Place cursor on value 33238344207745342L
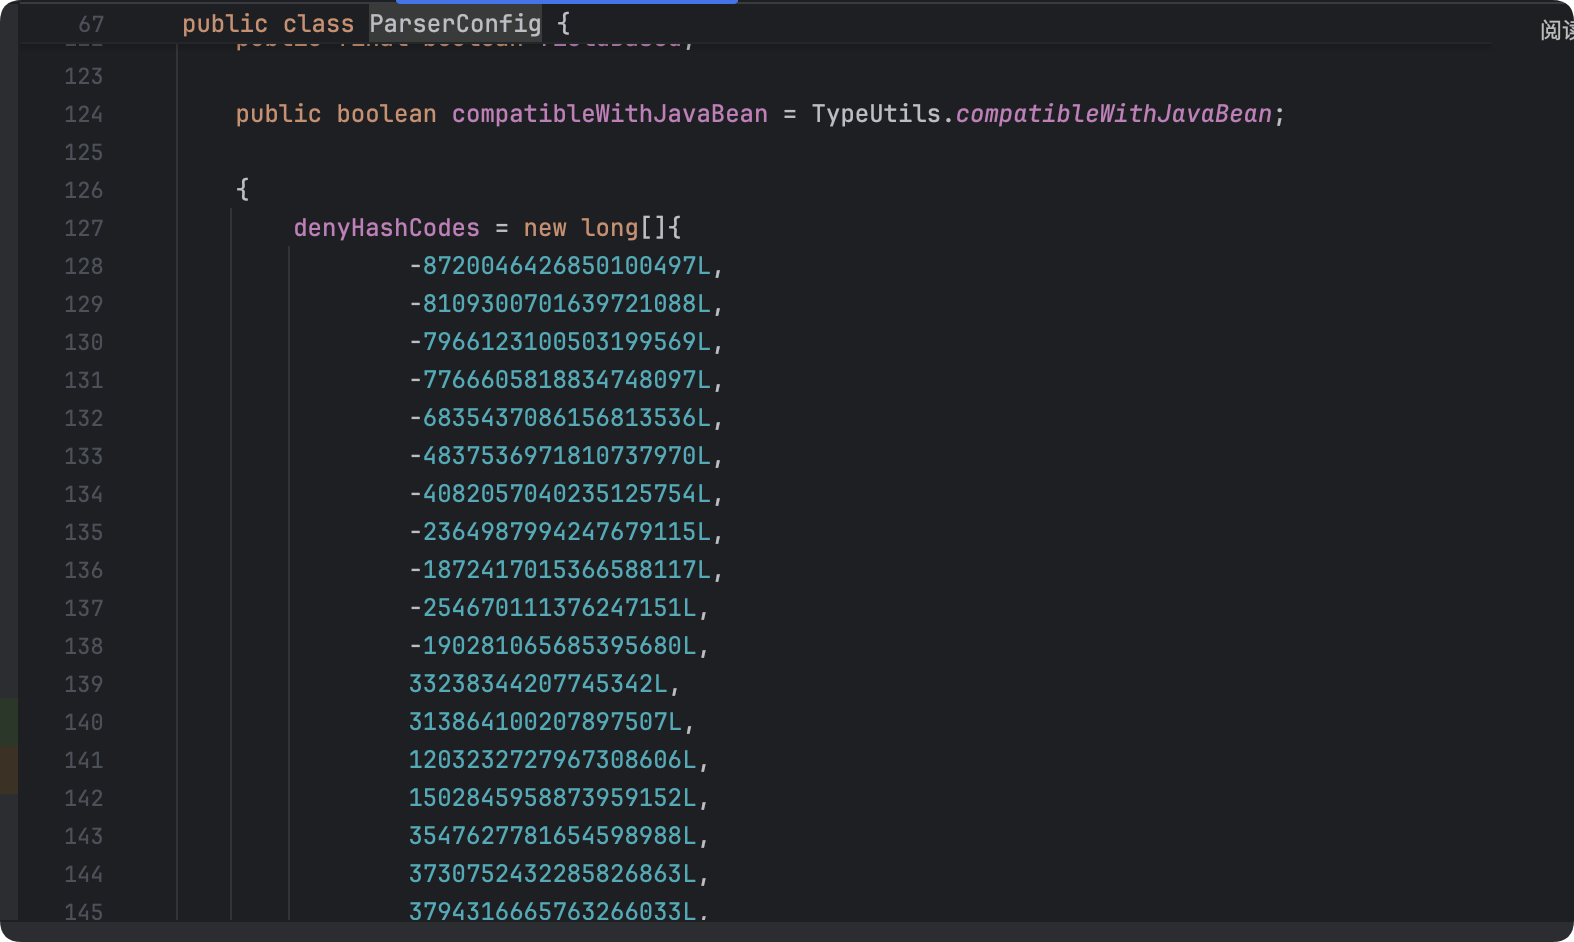1574x942 pixels. coord(538,684)
